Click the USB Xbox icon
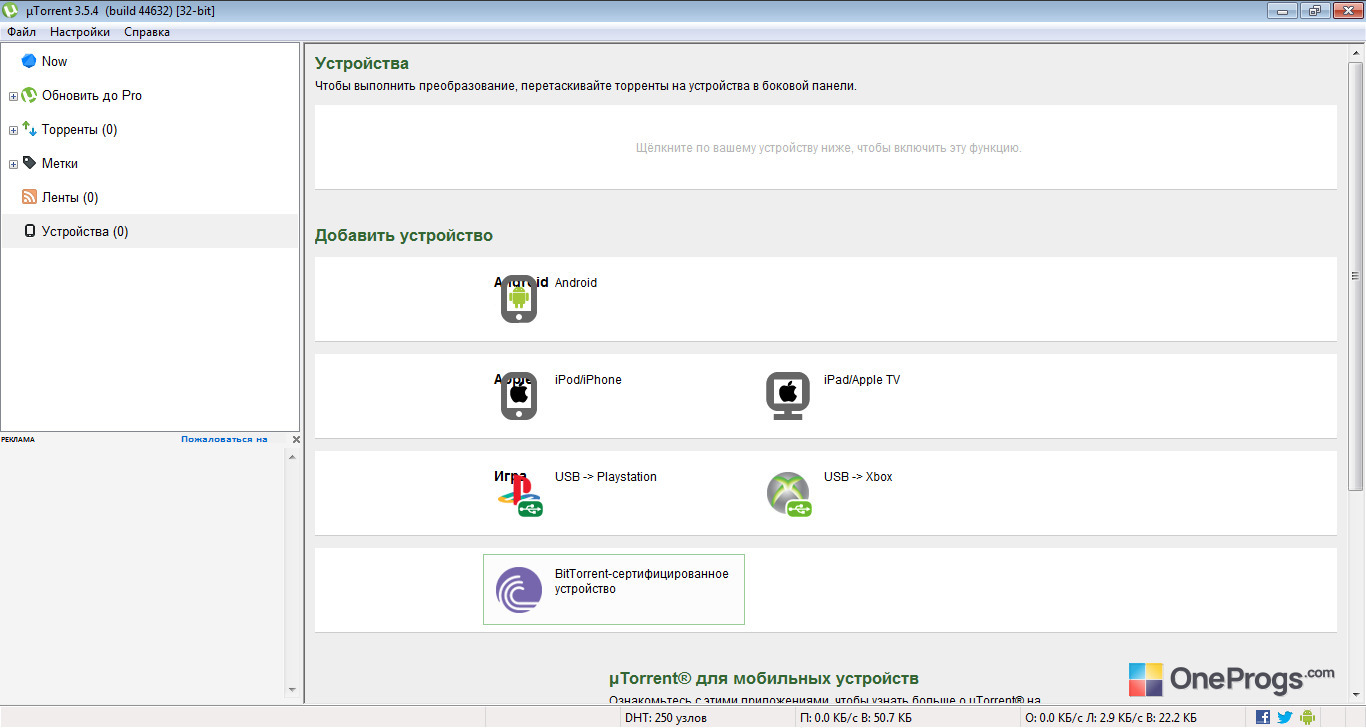 789,494
